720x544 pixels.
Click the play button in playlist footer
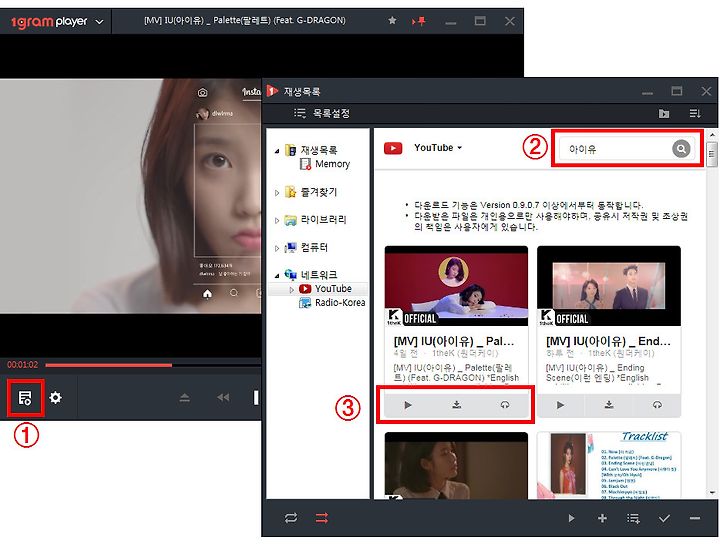click(x=571, y=518)
